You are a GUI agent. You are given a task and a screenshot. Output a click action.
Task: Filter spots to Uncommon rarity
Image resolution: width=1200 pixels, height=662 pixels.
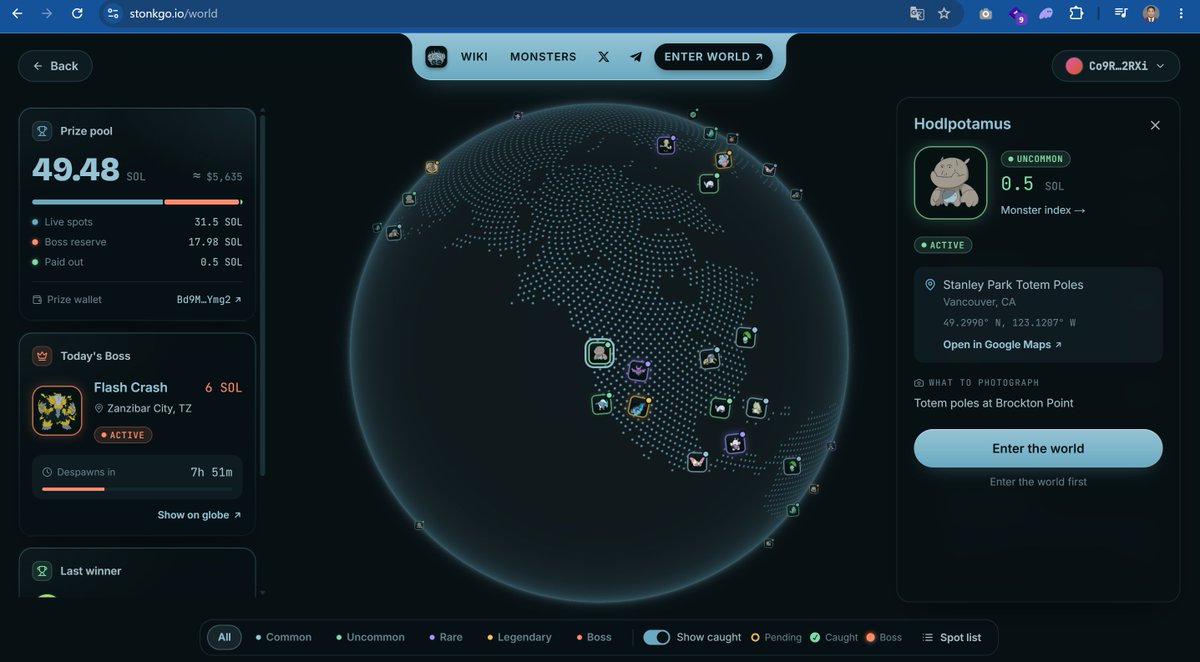point(371,637)
